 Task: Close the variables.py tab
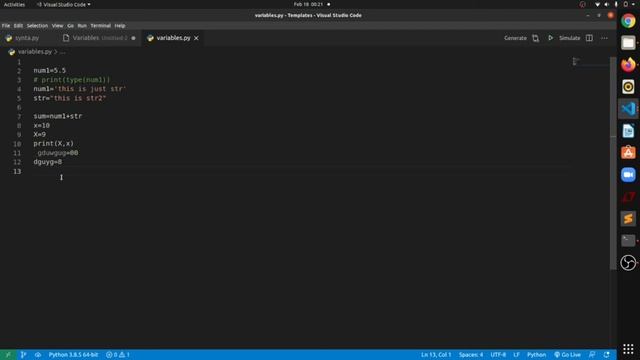[196, 38]
